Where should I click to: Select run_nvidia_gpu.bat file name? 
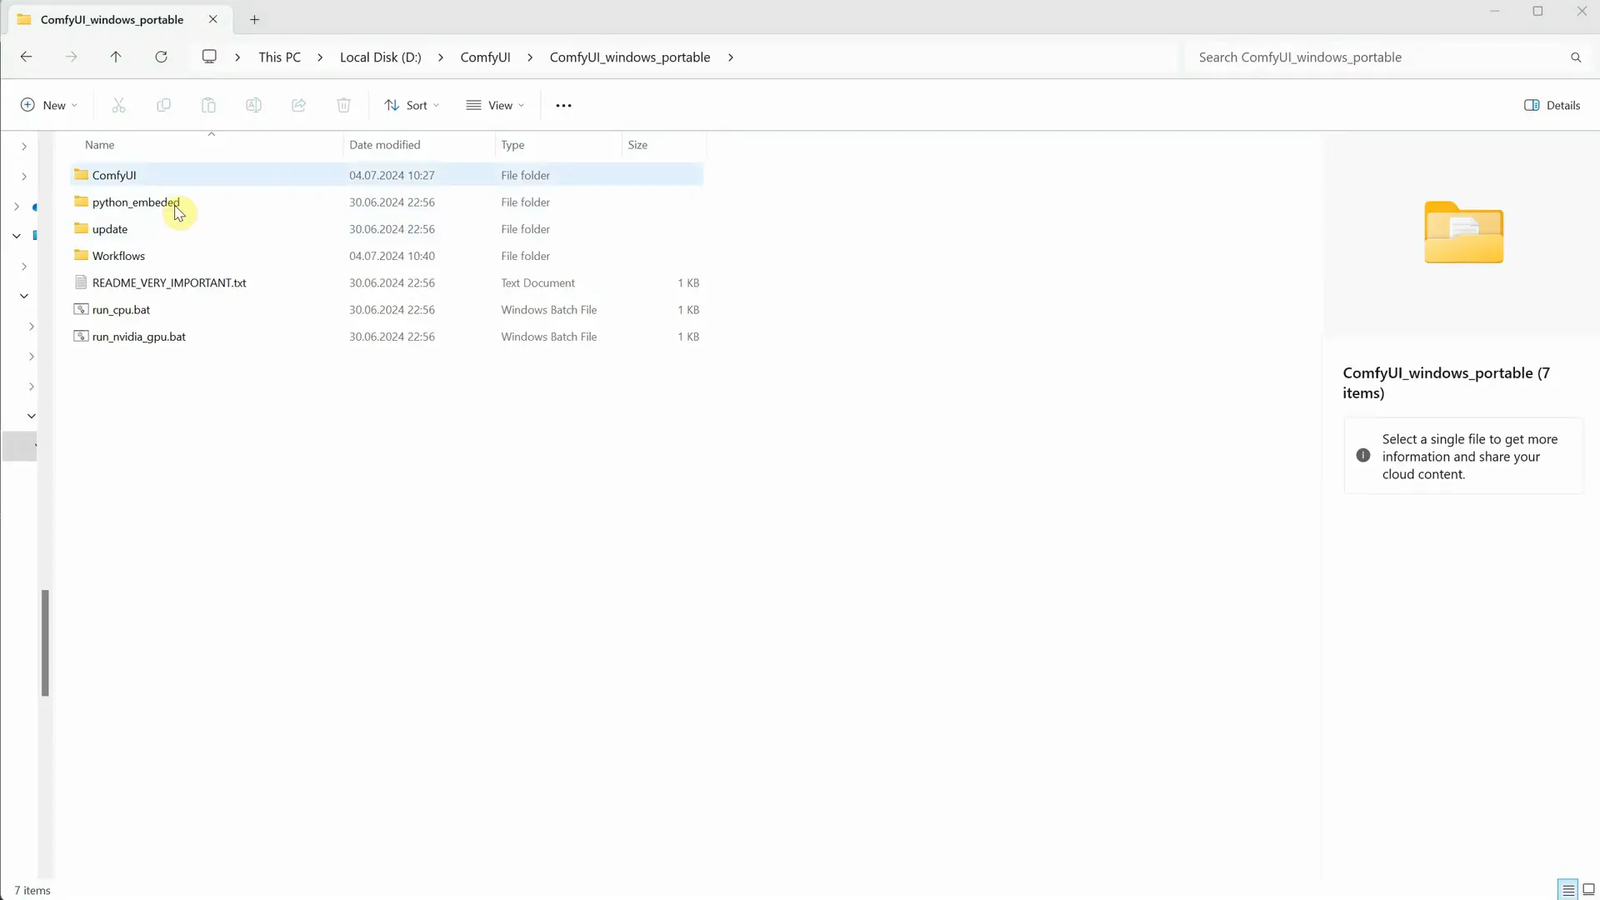139,337
